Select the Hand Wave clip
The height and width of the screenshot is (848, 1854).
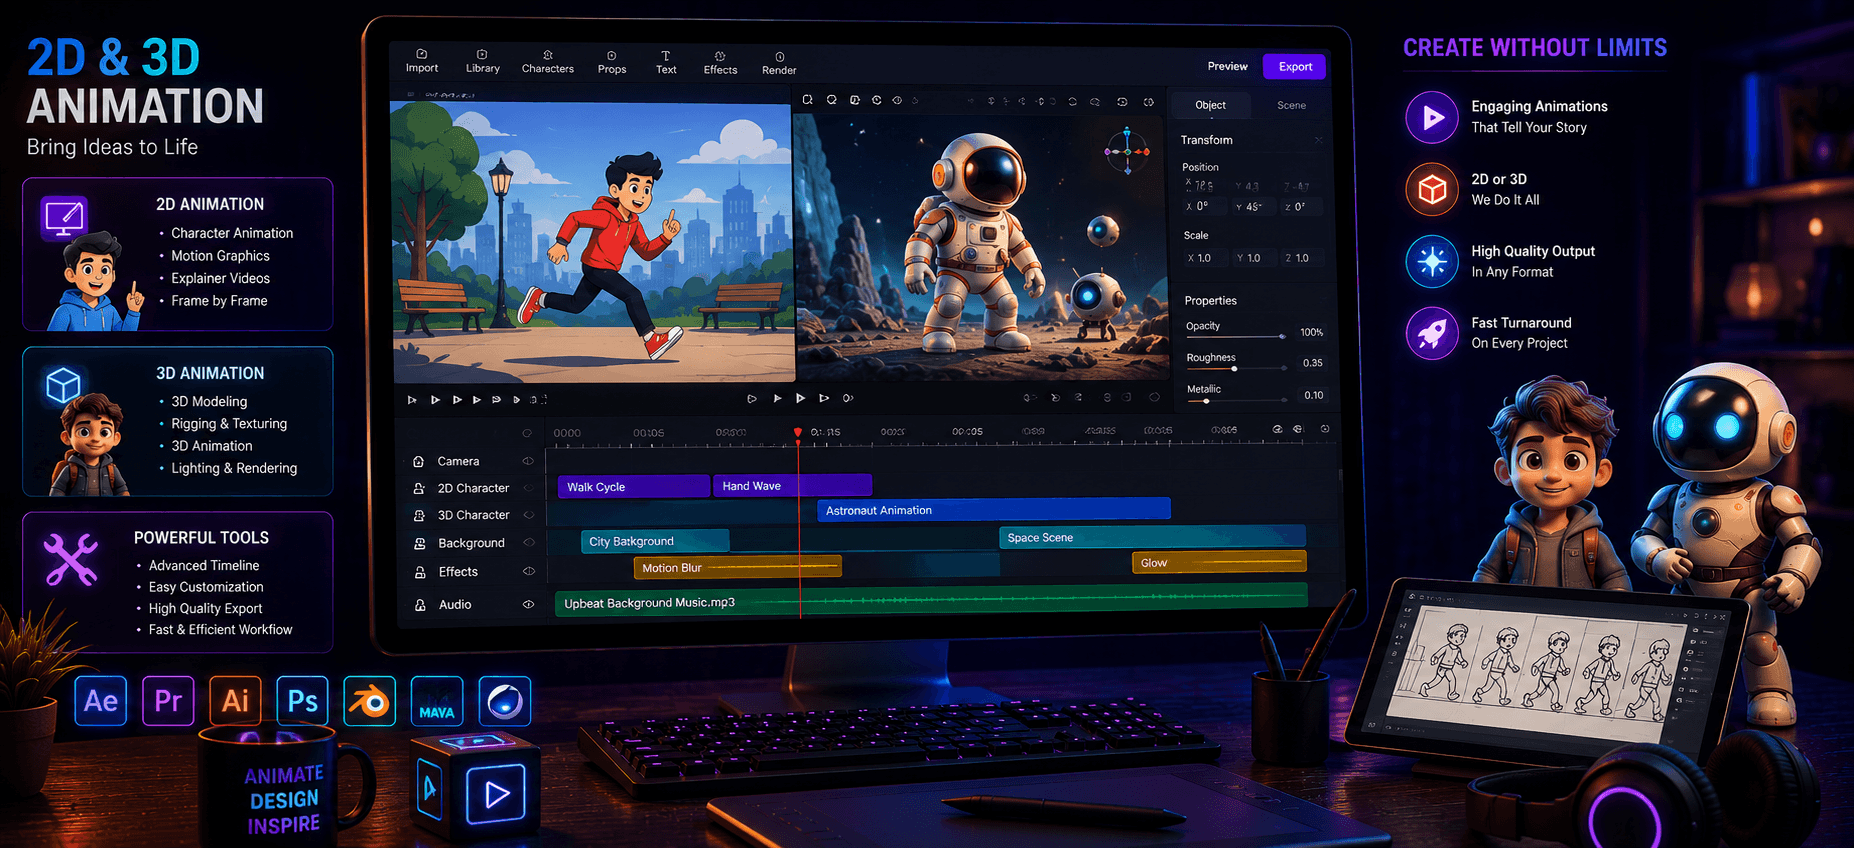coord(792,485)
